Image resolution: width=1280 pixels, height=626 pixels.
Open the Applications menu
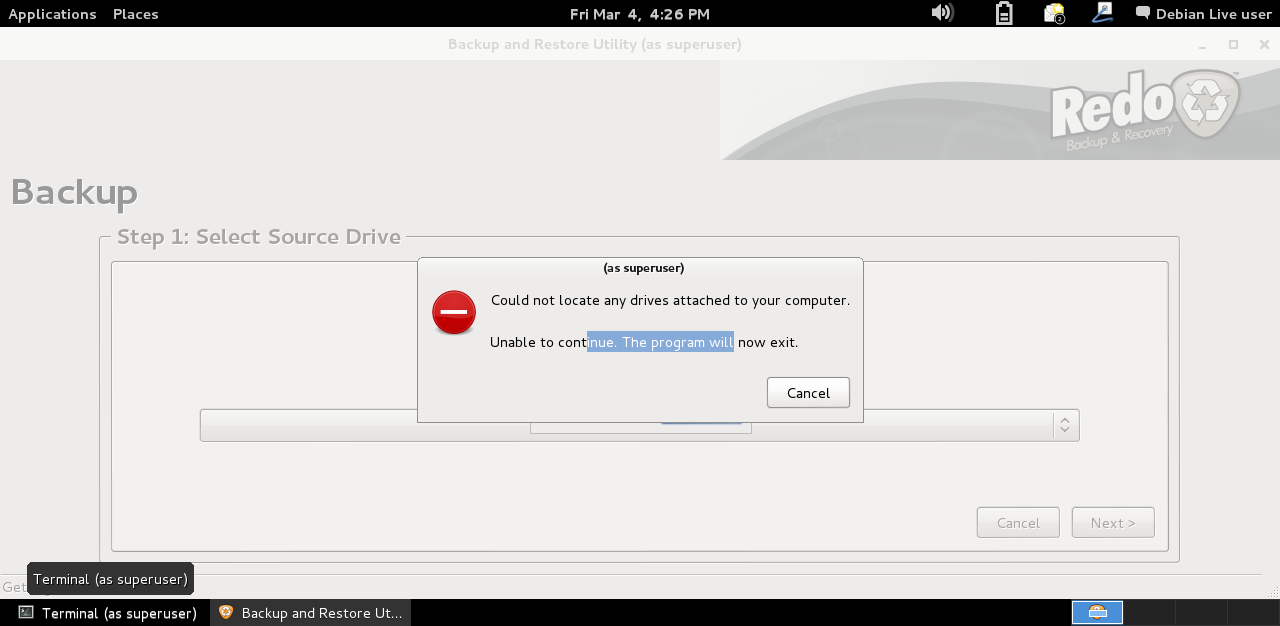[52, 14]
